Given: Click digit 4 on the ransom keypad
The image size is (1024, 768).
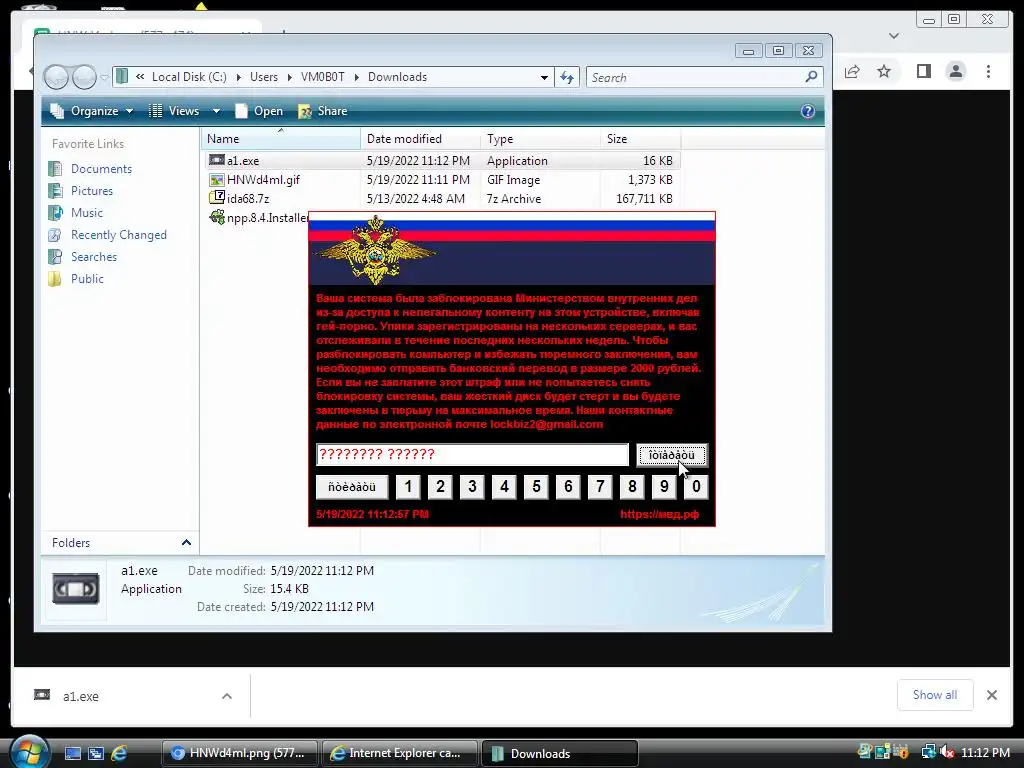Looking at the screenshot, I should click(x=504, y=487).
